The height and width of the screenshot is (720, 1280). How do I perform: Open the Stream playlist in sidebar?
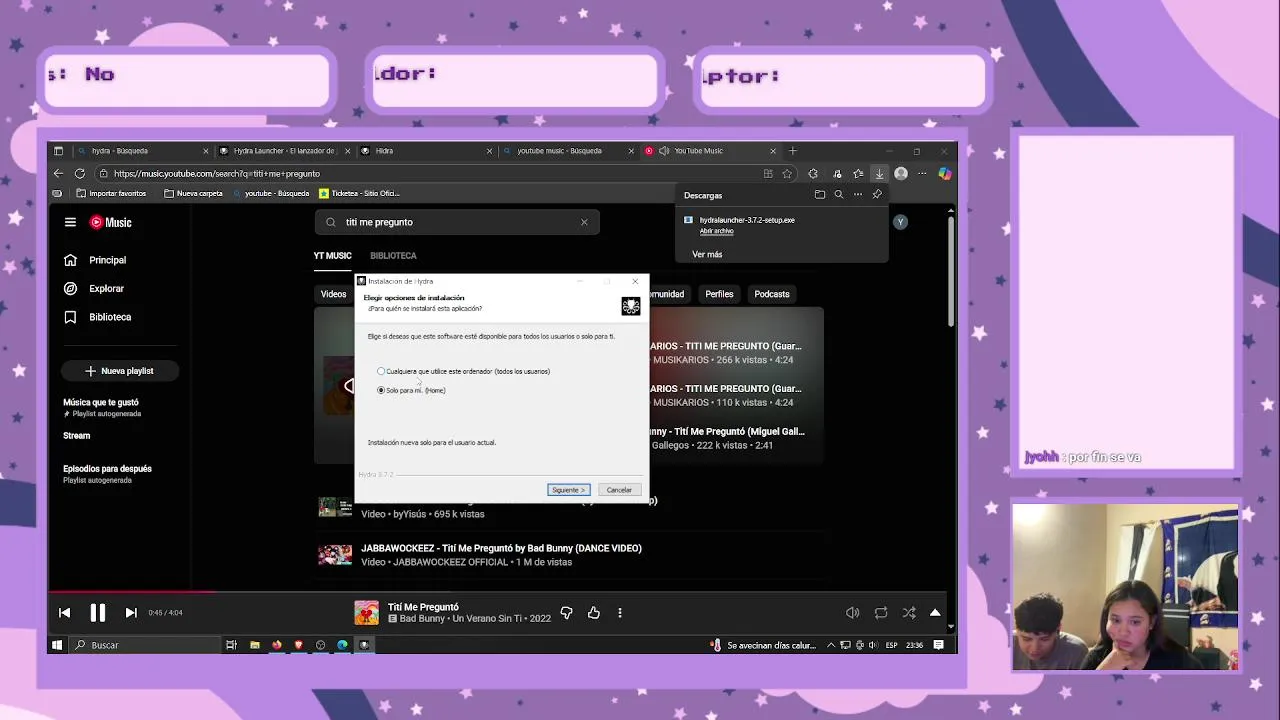77,436
